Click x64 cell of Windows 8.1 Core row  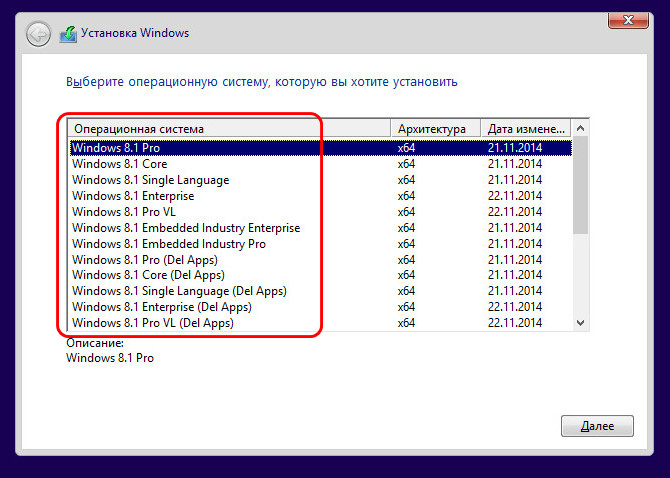tap(406, 164)
